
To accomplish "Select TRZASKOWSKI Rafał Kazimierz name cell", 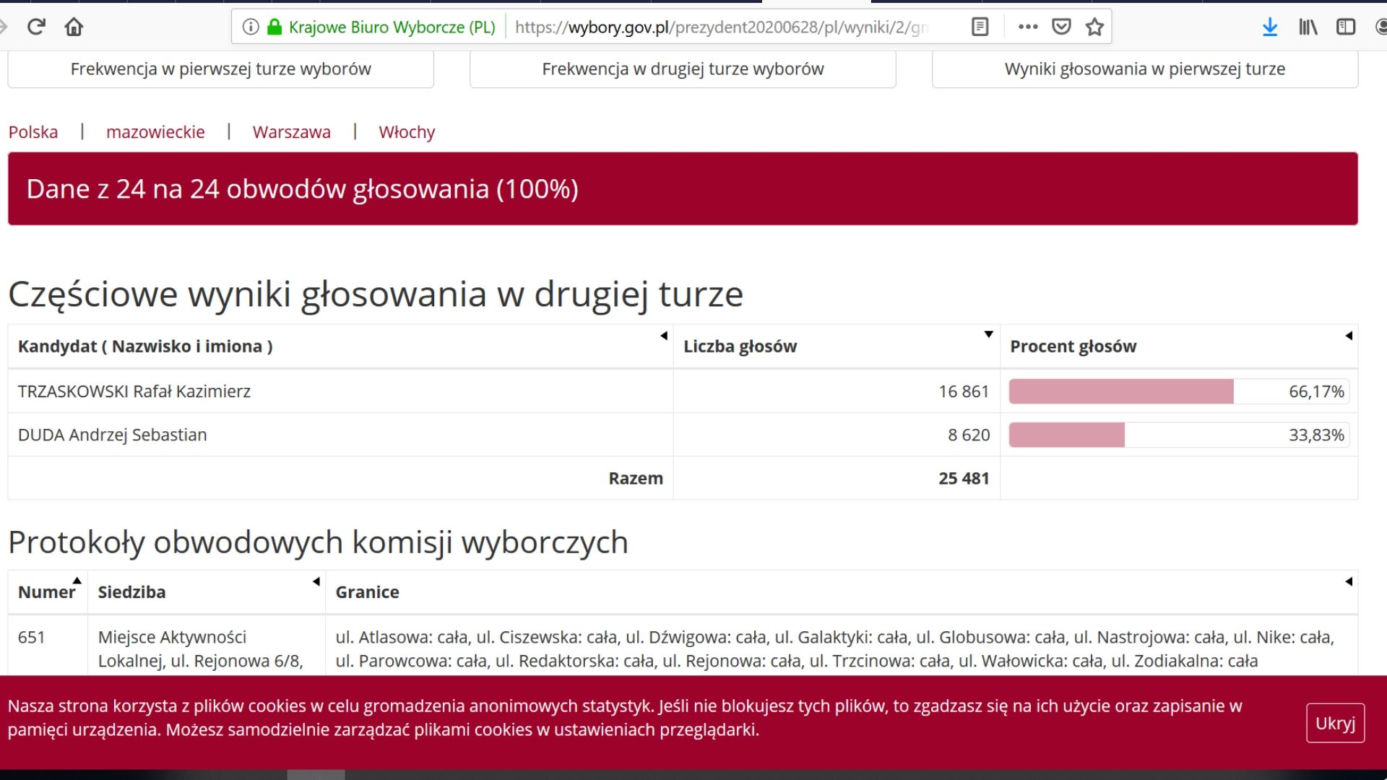I will pyautogui.click(x=340, y=391).
